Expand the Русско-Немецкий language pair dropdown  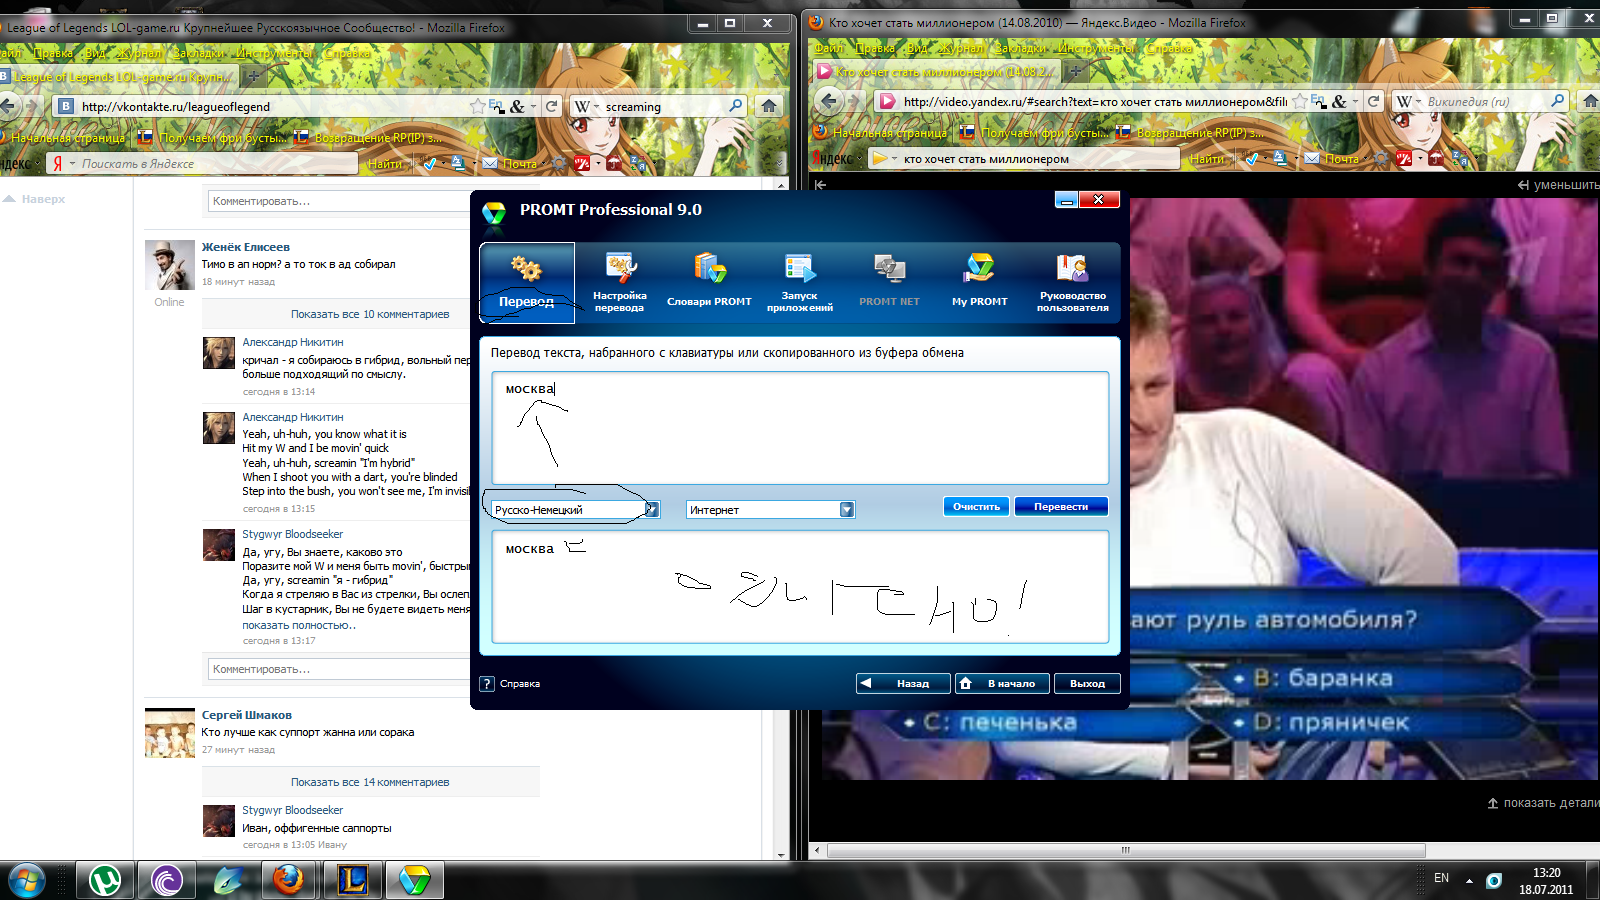[x=652, y=510]
